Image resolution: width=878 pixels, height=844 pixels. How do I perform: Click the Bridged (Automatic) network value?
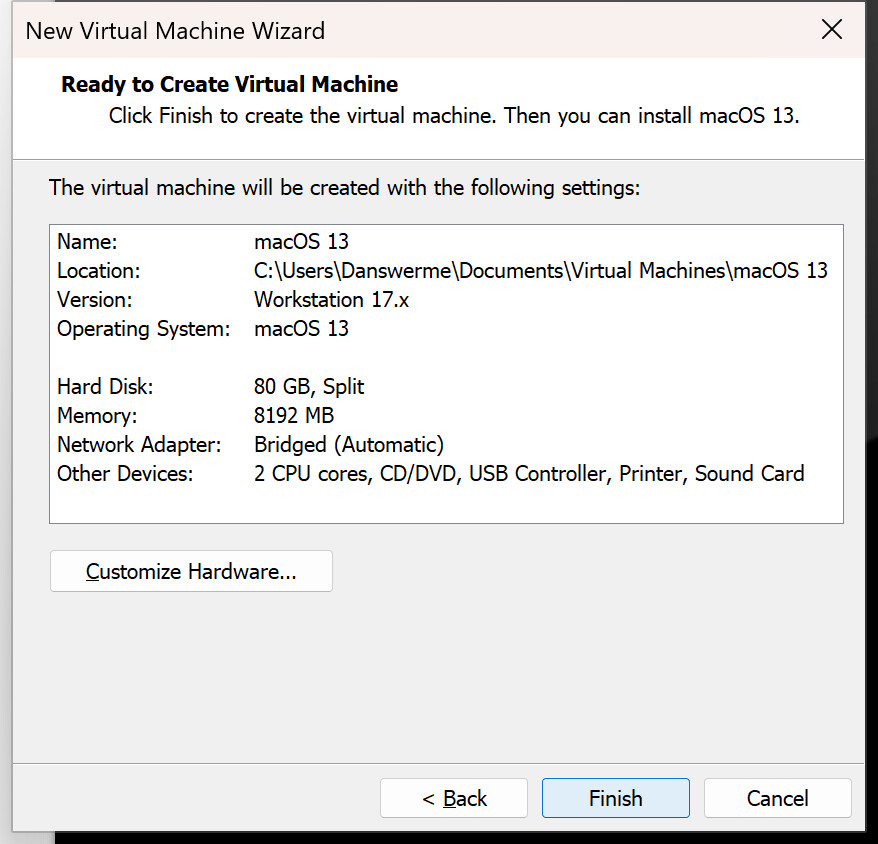[349, 445]
